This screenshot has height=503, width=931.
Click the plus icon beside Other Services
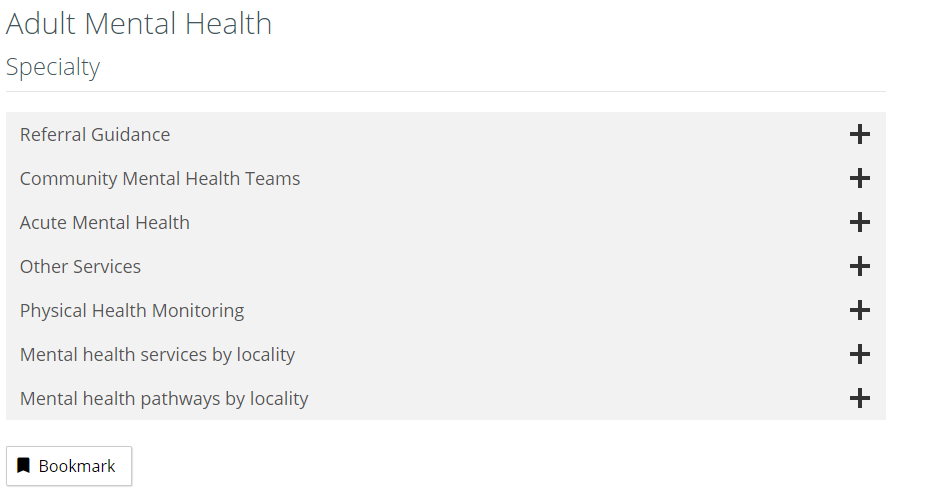click(x=859, y=266)
